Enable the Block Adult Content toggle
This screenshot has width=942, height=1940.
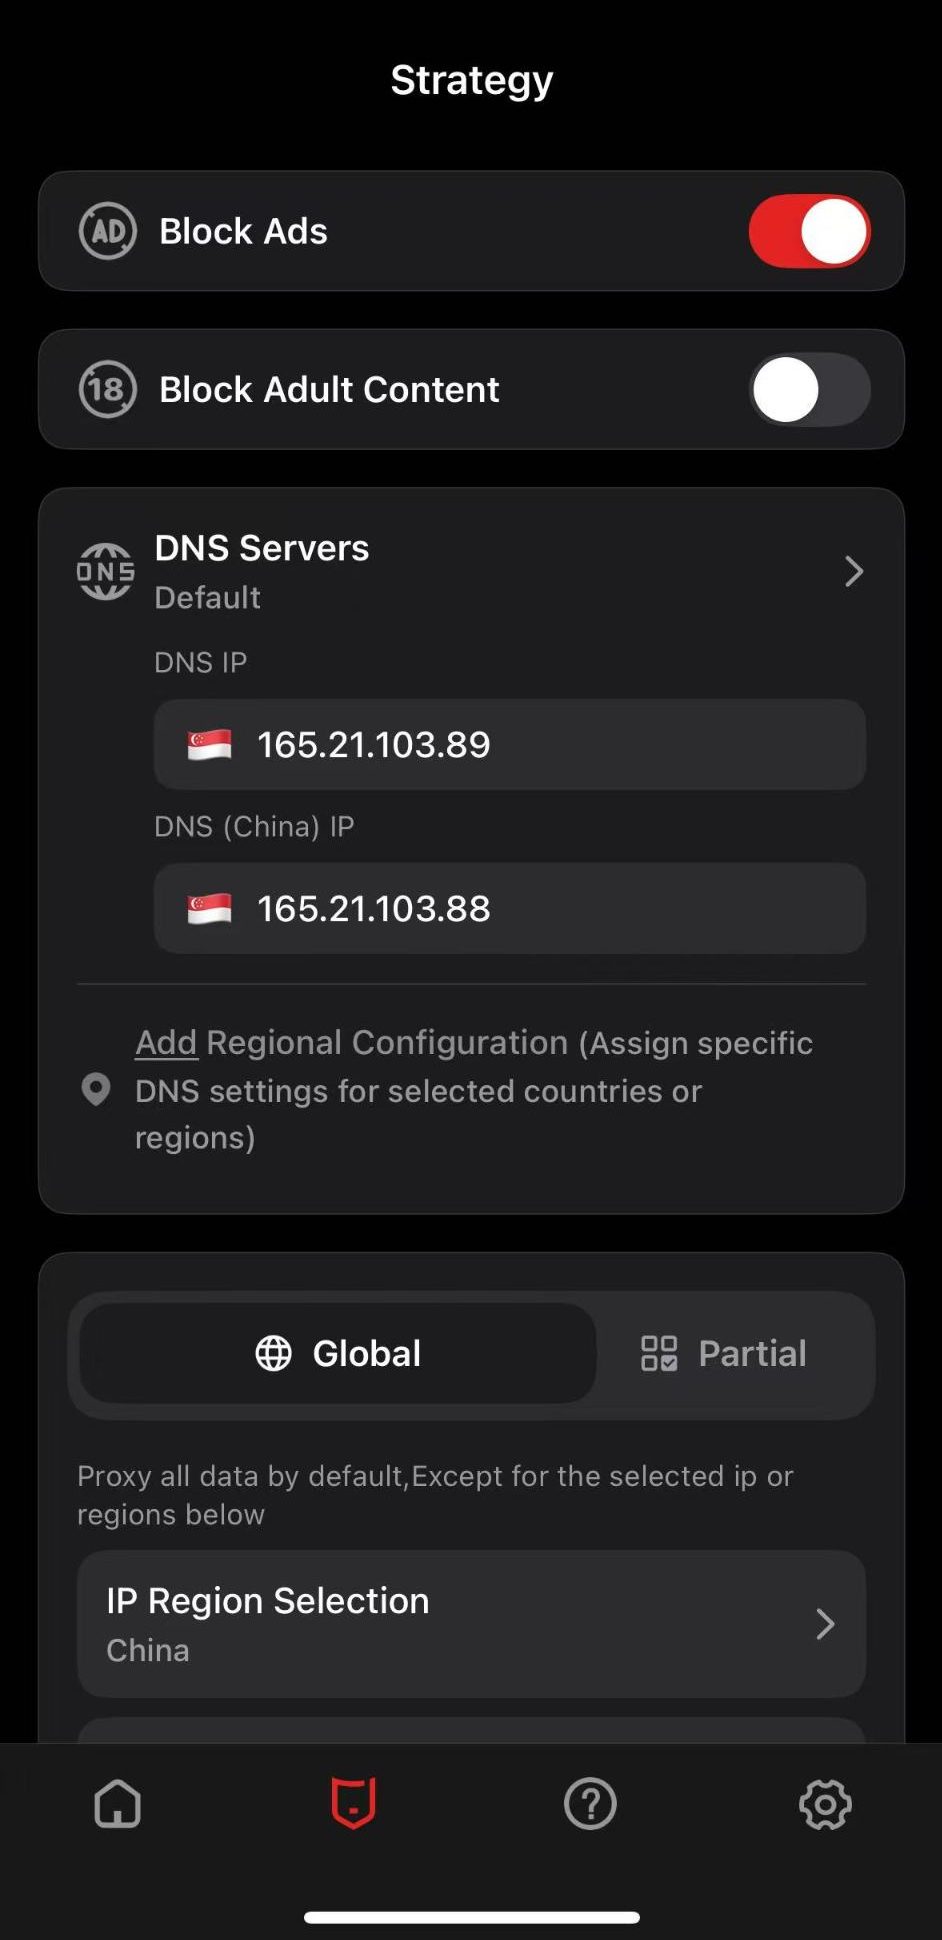point(809,389)
